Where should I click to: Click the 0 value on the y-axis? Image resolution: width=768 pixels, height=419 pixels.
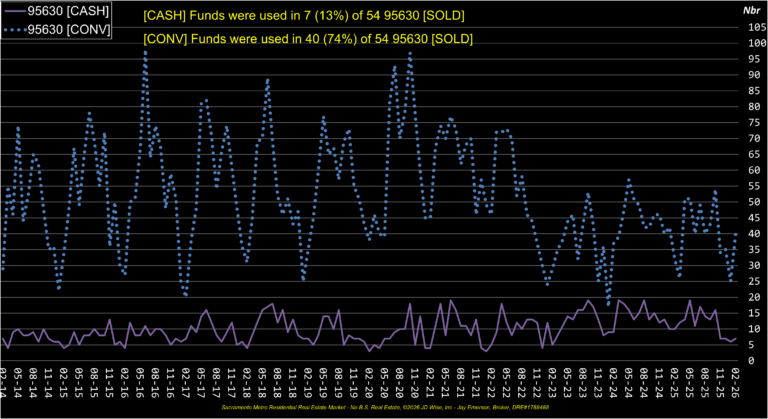click(753, 361)
